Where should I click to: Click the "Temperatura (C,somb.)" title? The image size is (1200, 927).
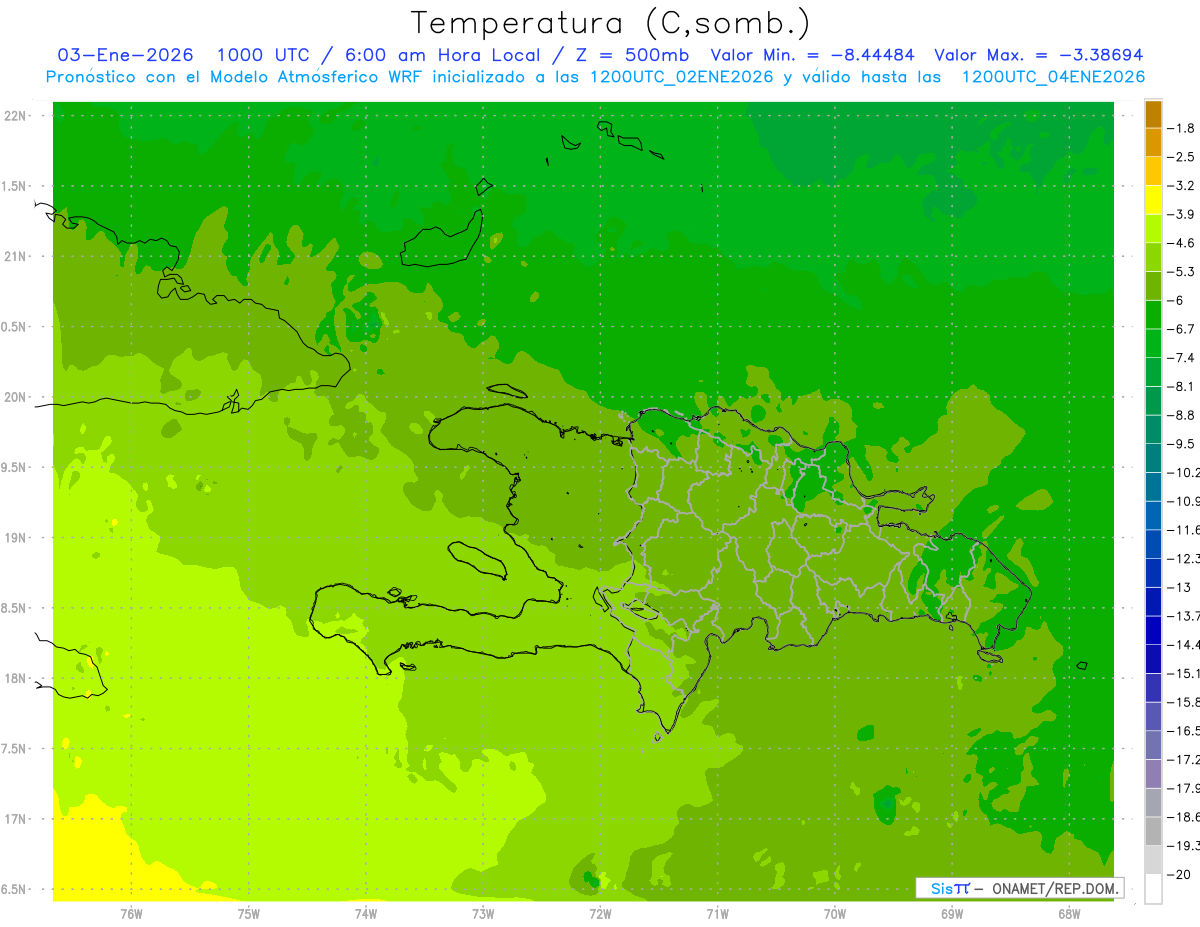coord(611,23)
